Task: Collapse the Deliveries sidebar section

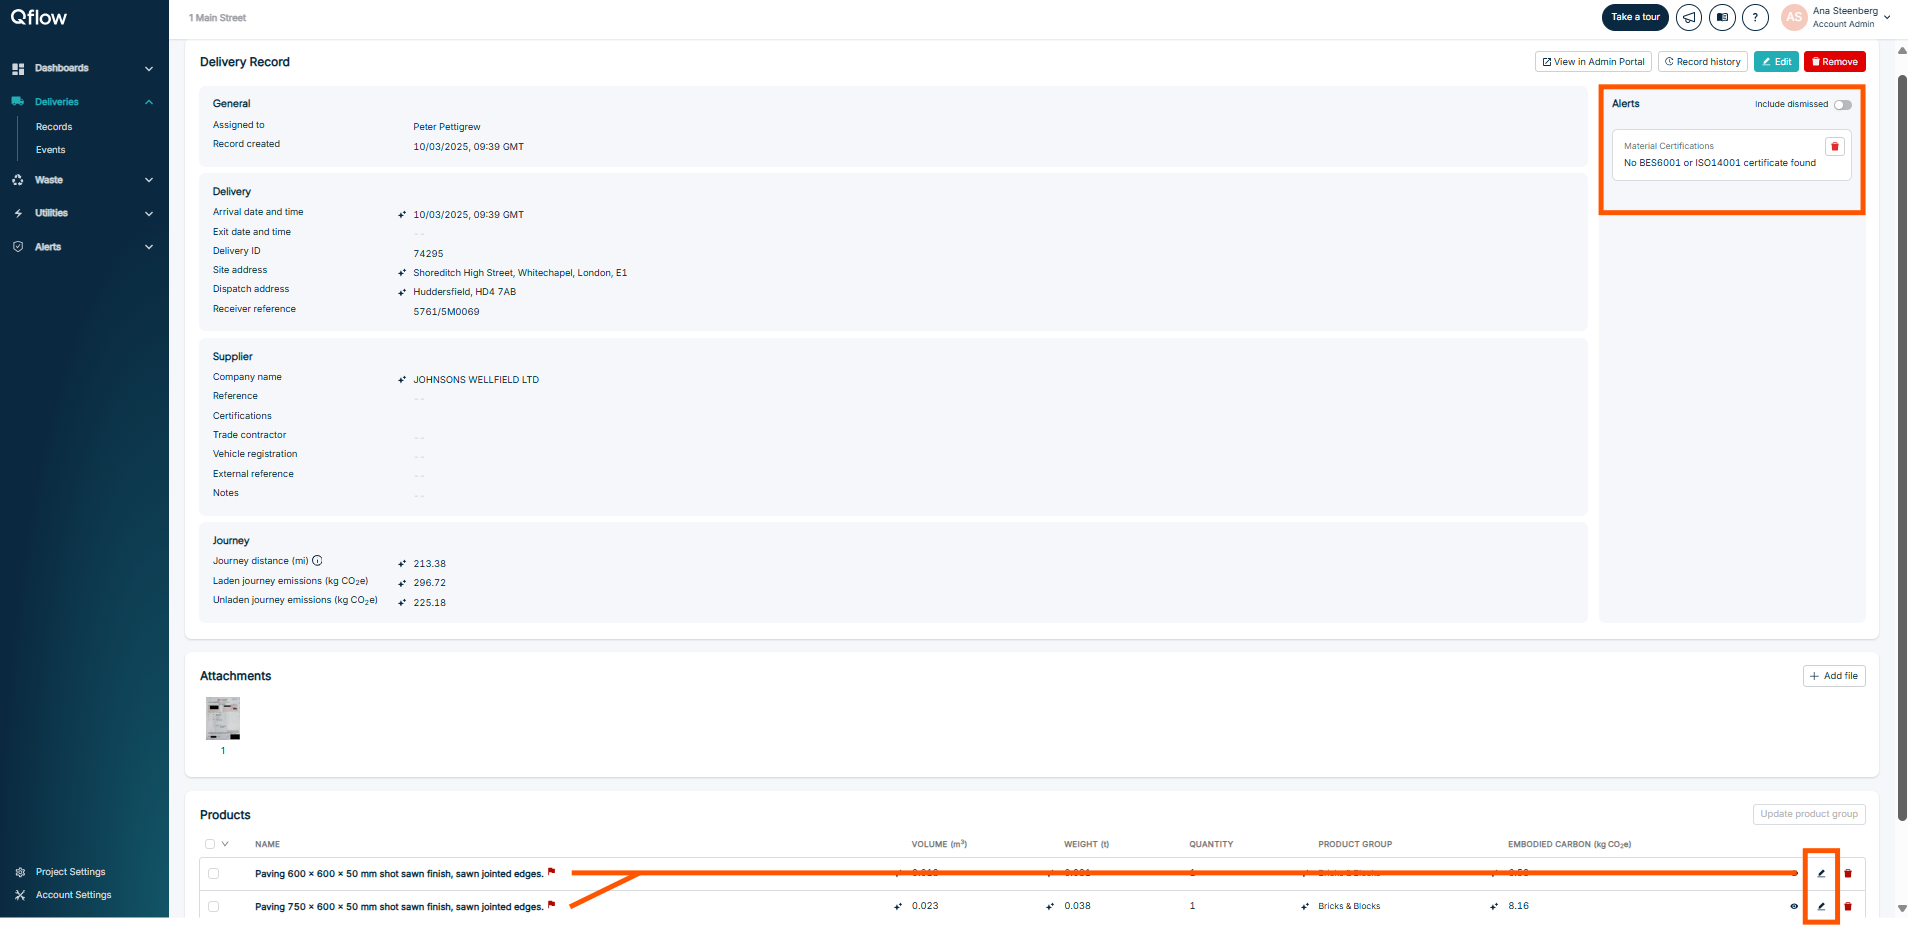Action: click(x=148, y=101)
